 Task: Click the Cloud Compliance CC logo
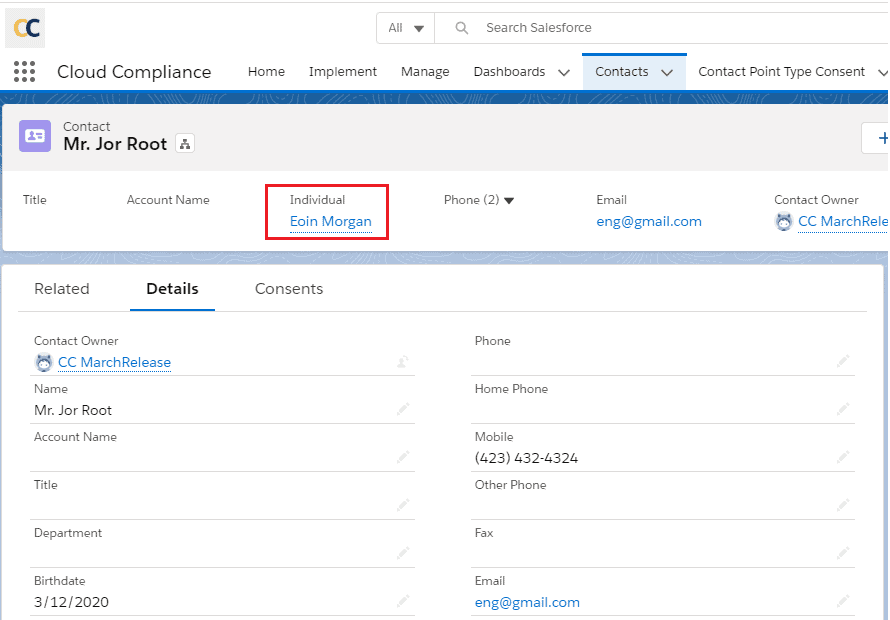pos(24,27)
